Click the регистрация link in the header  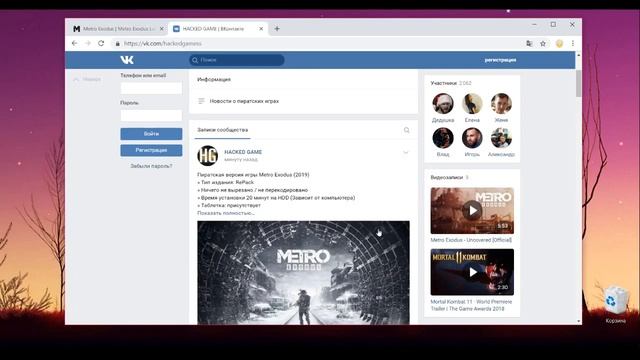500,60
